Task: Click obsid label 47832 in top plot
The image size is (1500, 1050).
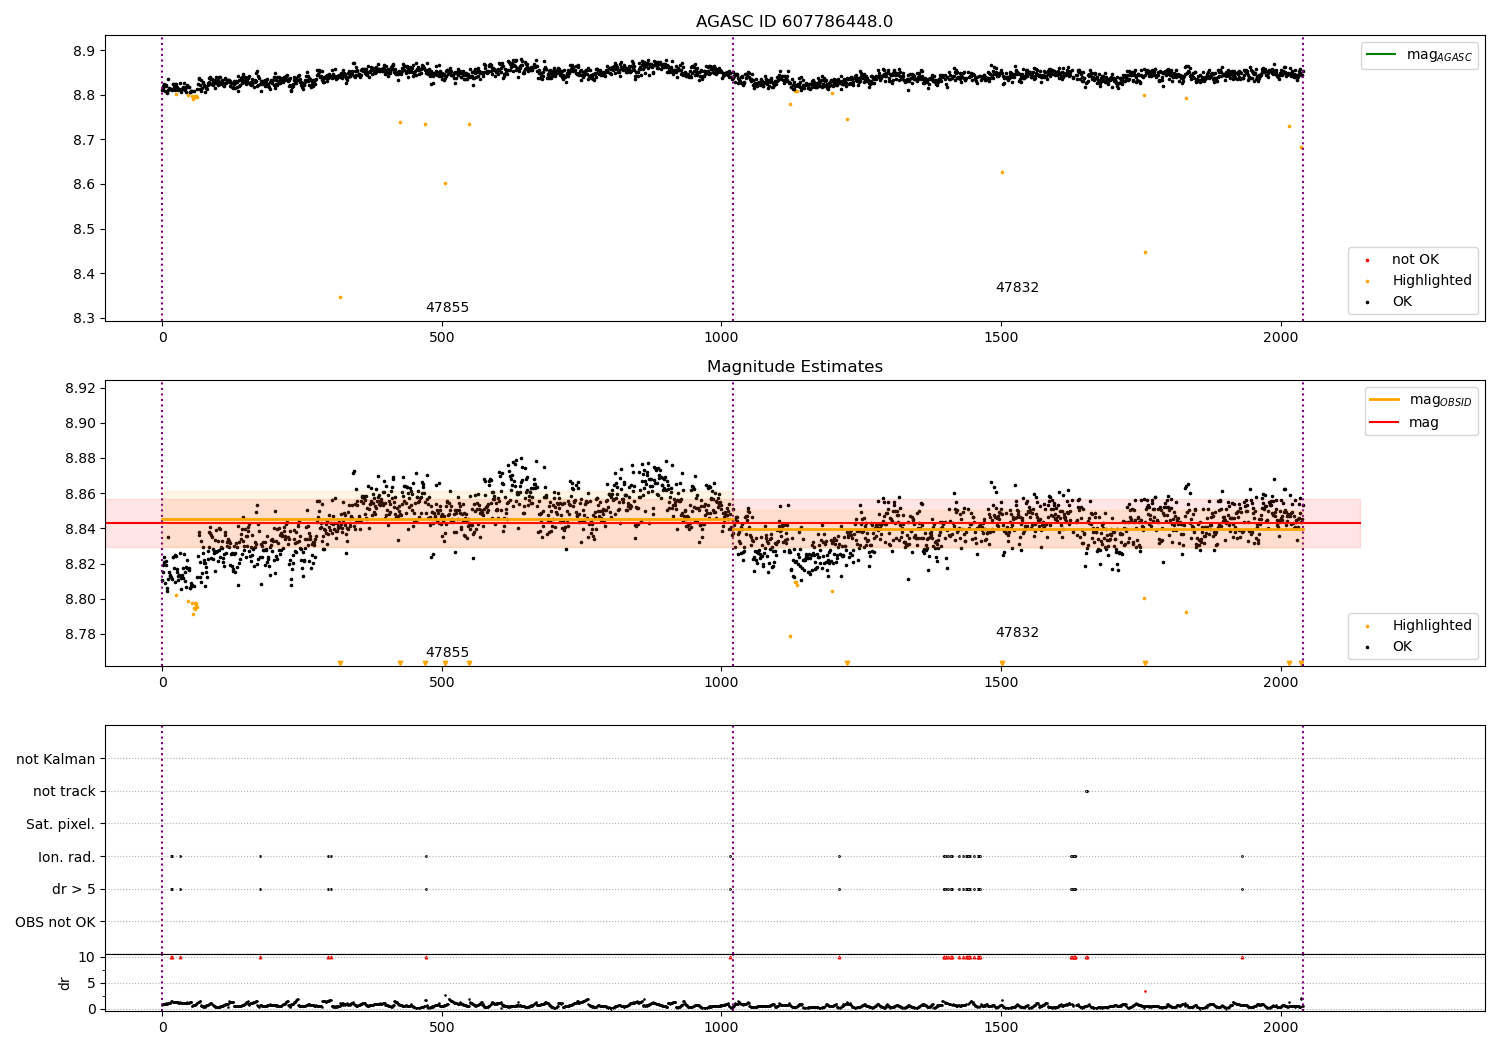Action: (x=1017, y=288)
